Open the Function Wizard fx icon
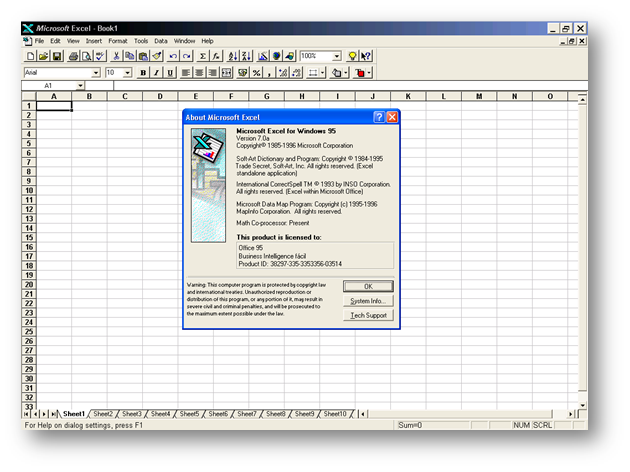The image size is (630, 472). [216, 56]
